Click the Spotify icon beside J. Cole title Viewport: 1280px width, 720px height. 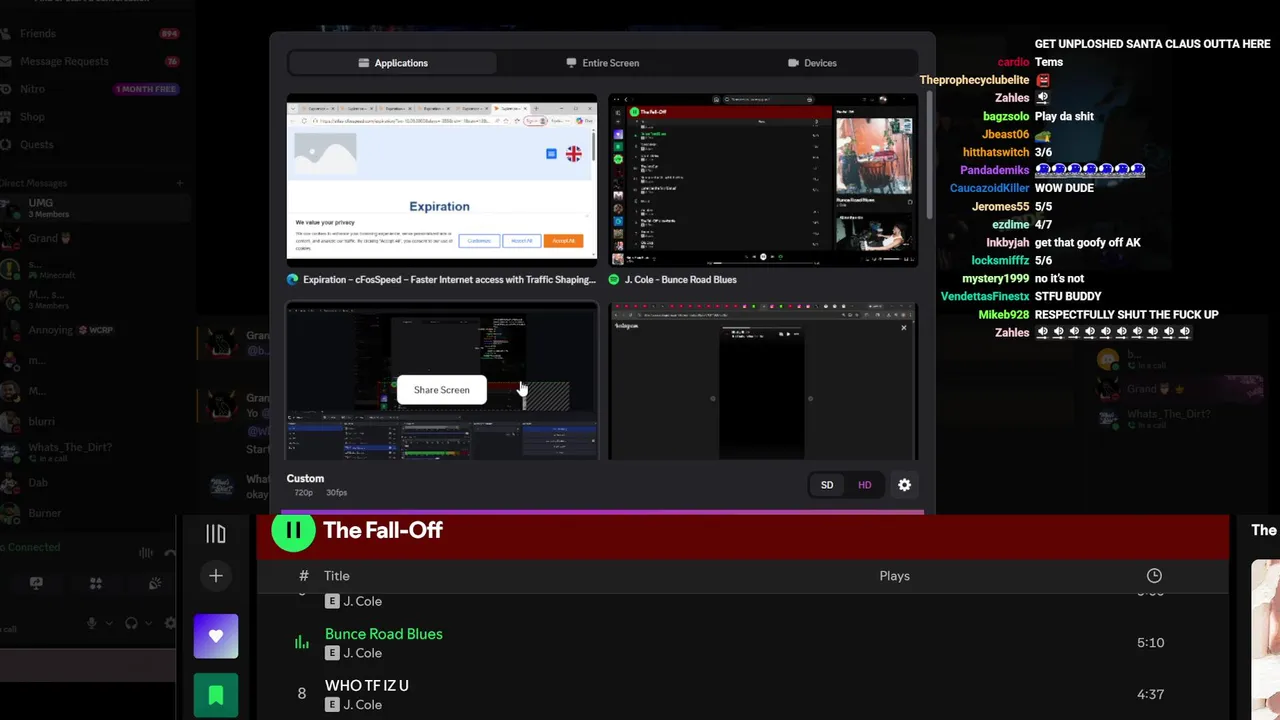(614, 280)
